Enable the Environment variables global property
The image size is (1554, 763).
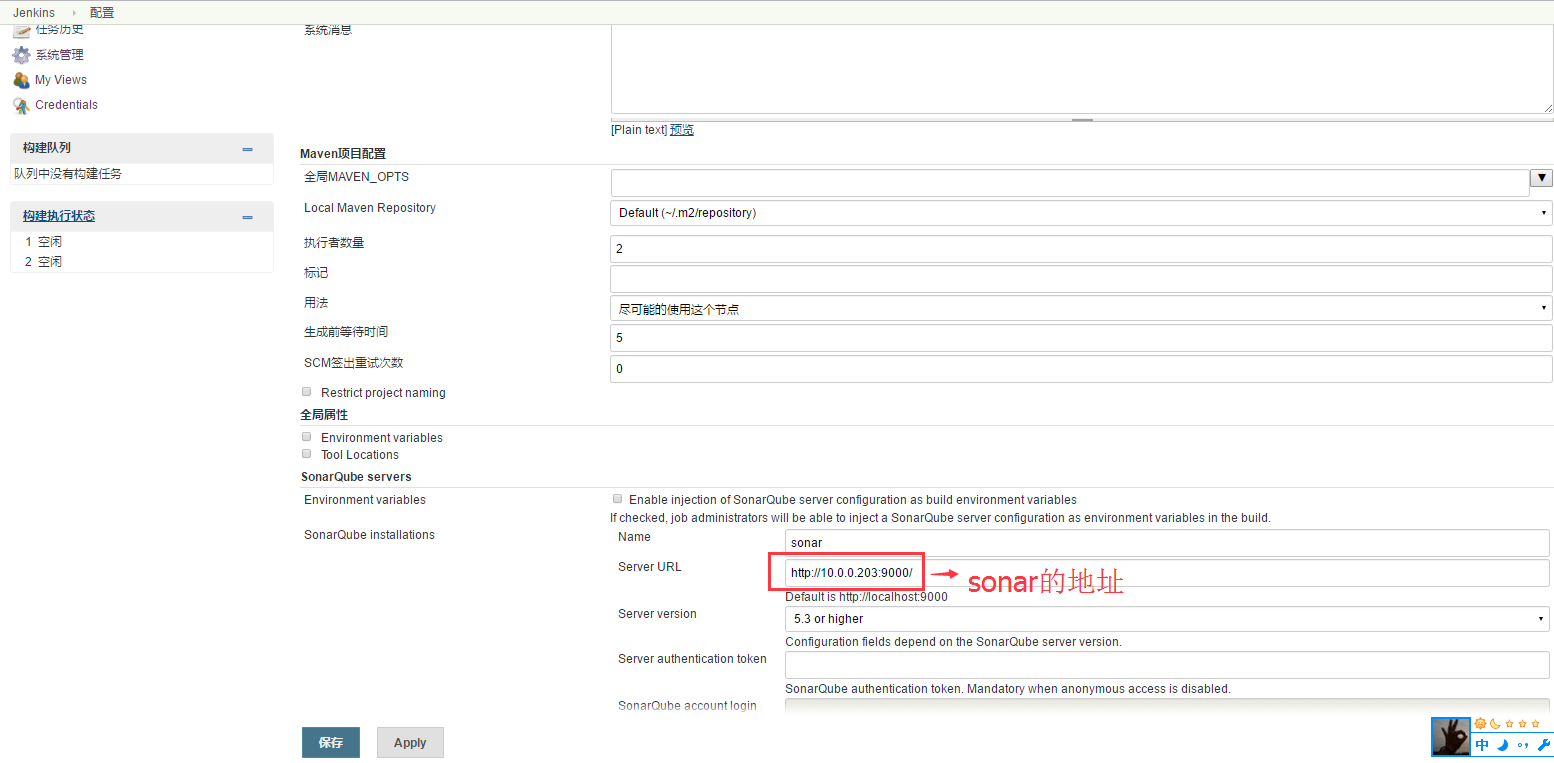point(307,437)
